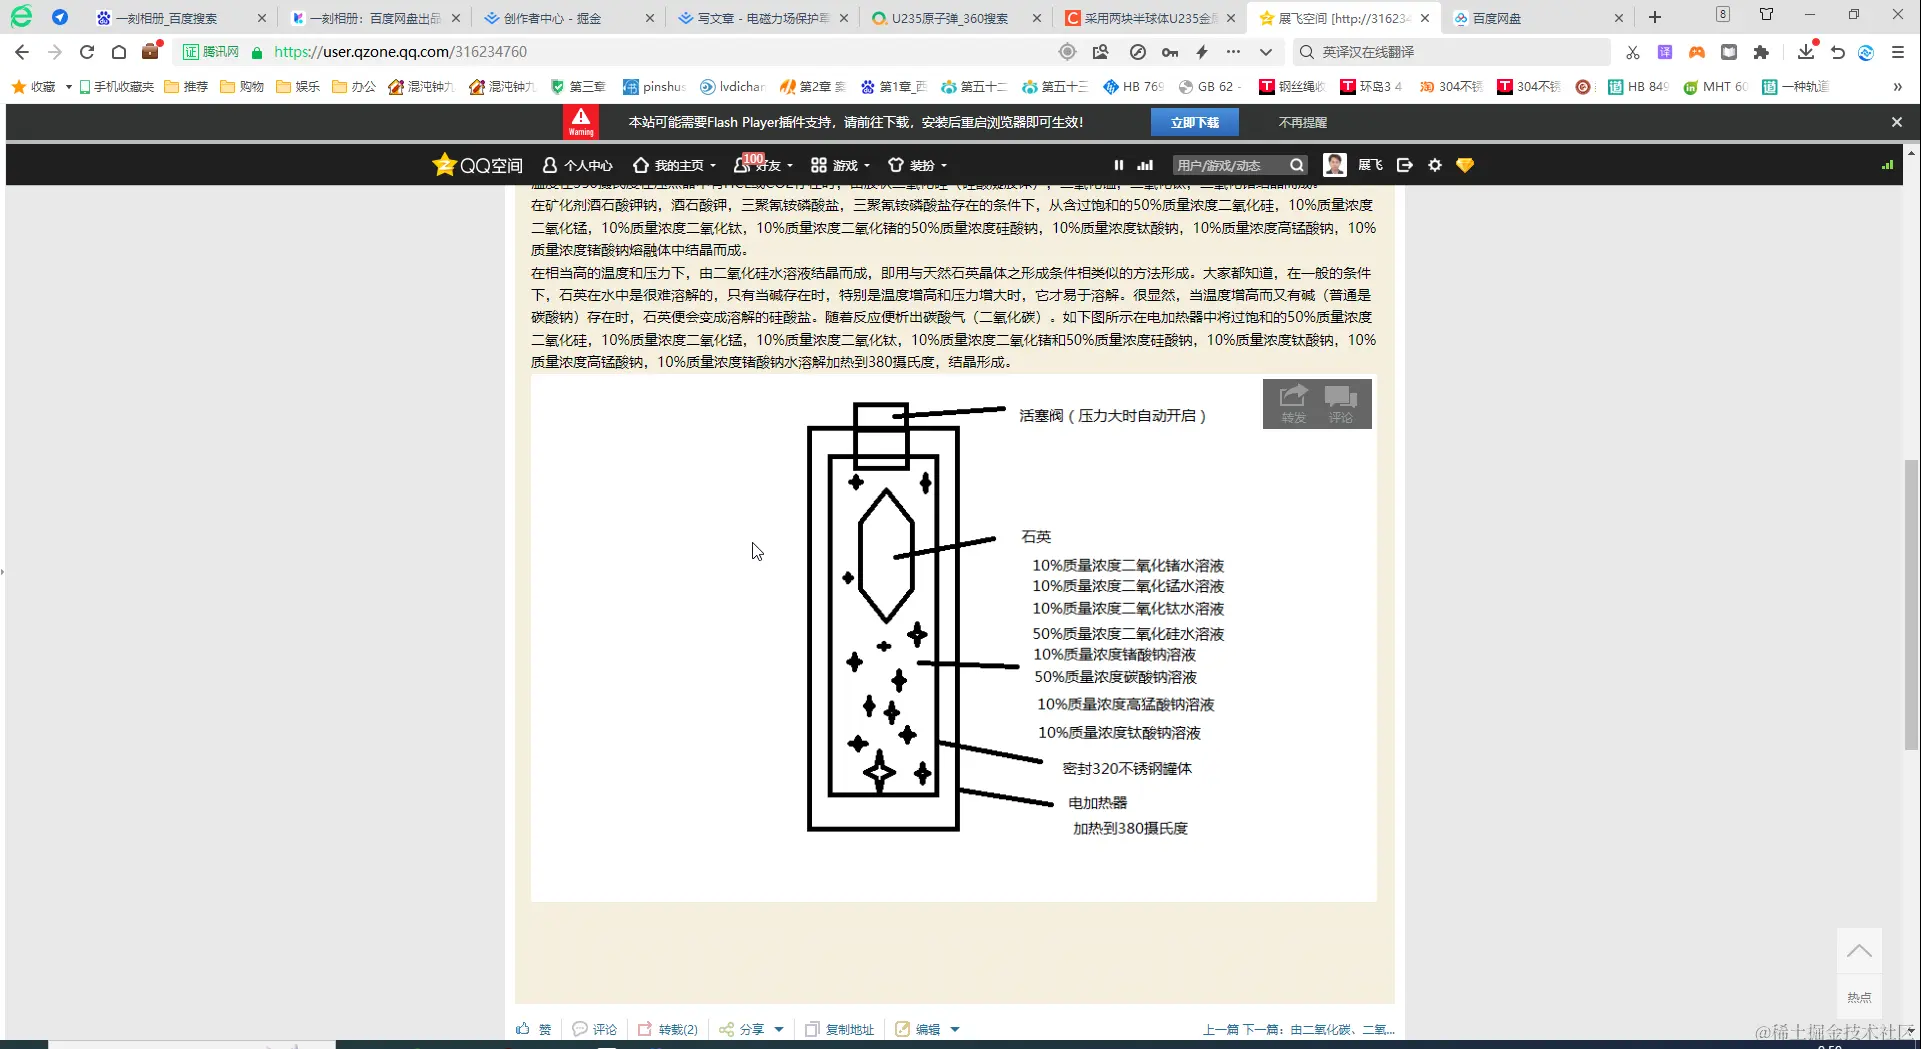The height and width of the screenshot is (1049, 1921).
Task: Toggle the music equalizer indicator
Action: point(1144,165)
